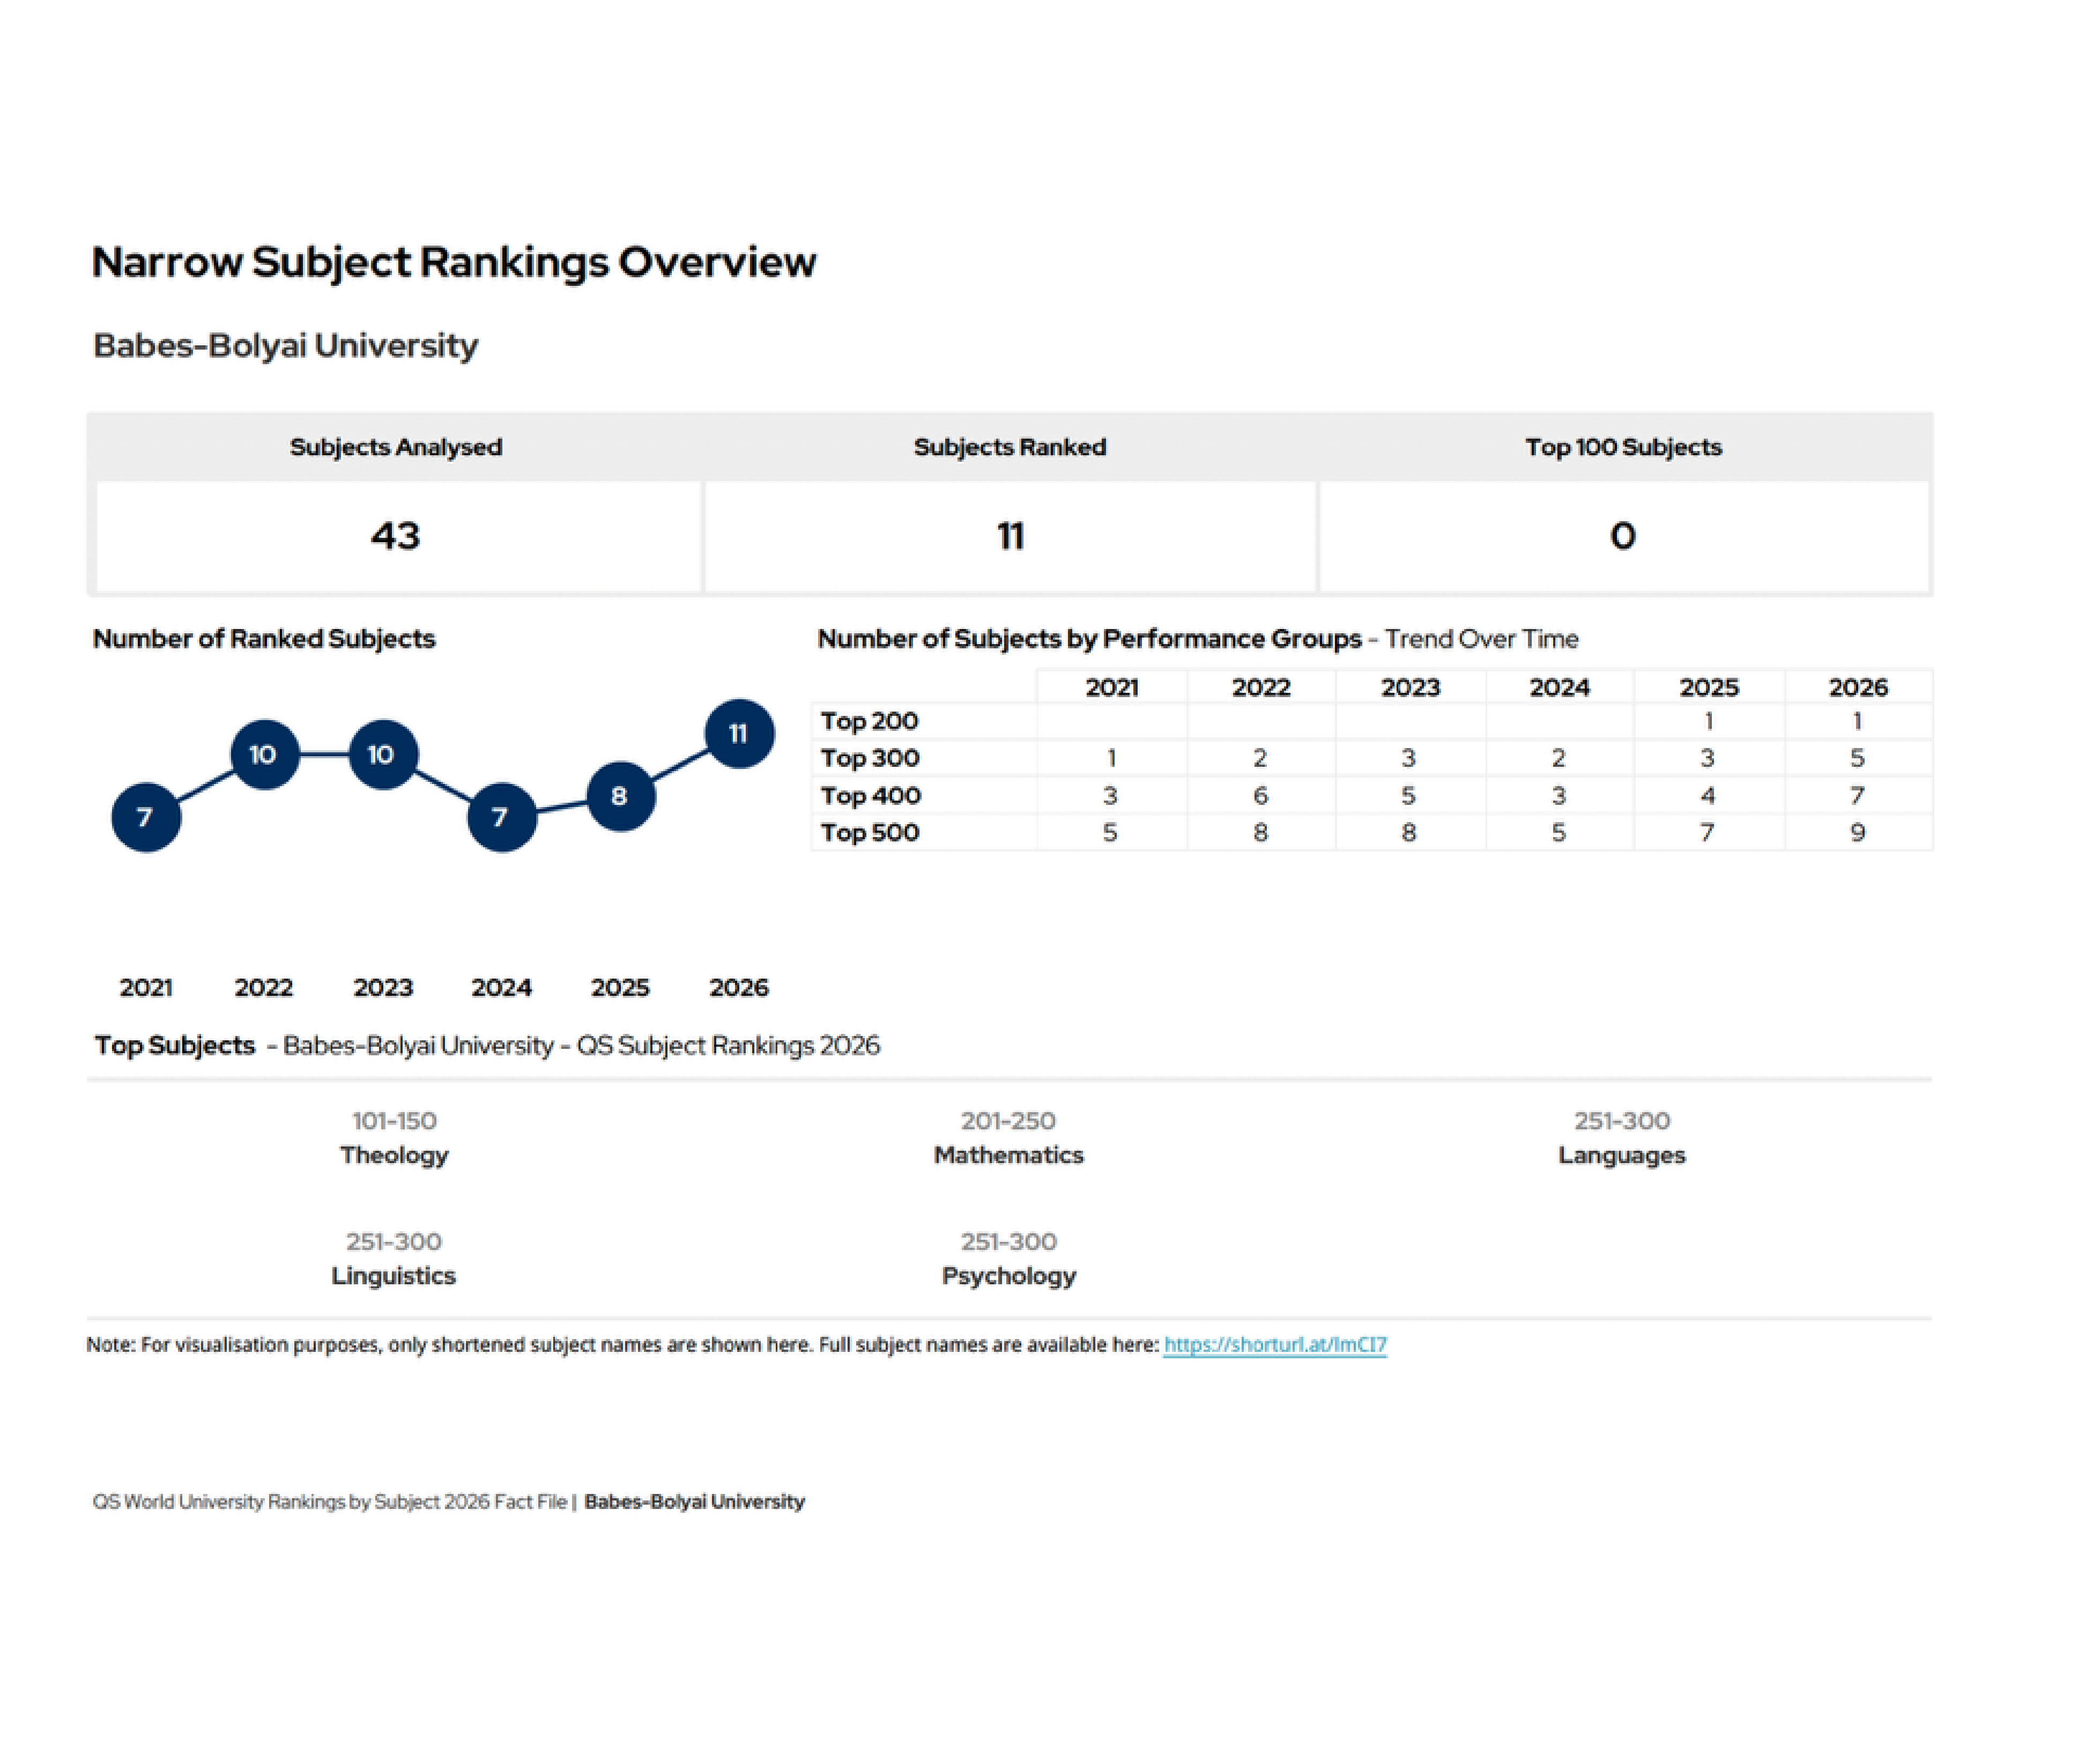This screenshot has height=1761, width=2100.
Task: Select the Mathematics top subject entry
Action: coord(1008,1154)
